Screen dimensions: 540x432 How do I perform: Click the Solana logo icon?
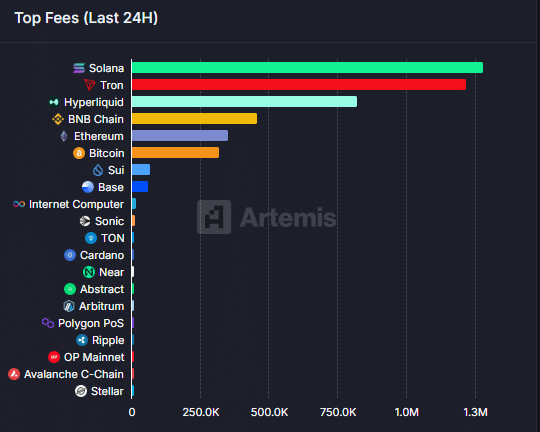79,68
